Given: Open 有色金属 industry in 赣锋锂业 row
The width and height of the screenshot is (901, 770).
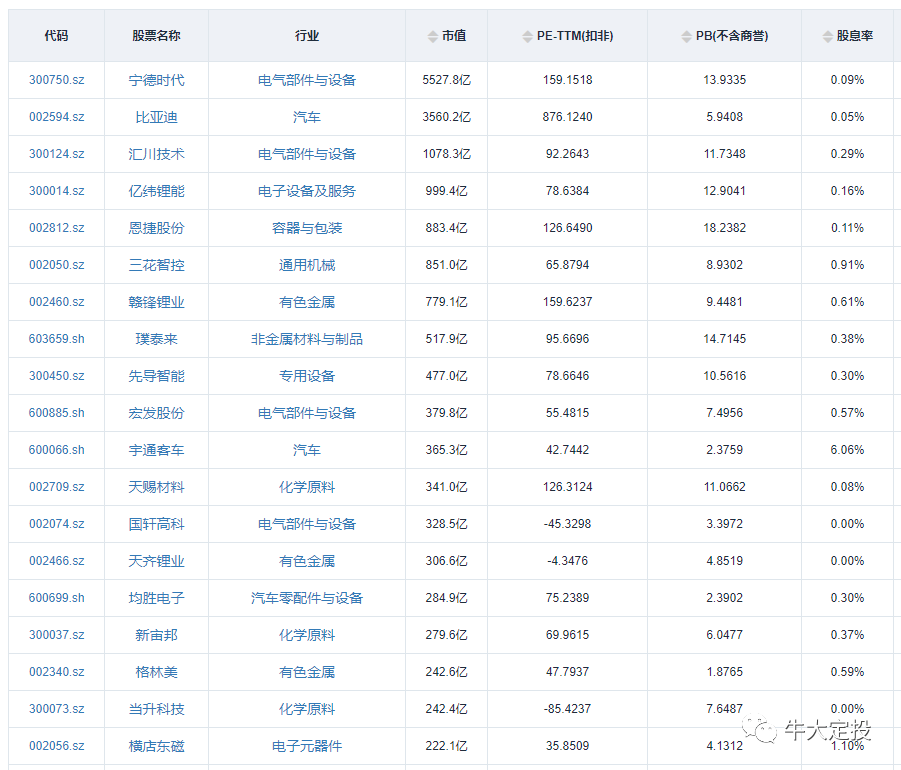Looking at the screenshot, I should click(x=307, y=302).
